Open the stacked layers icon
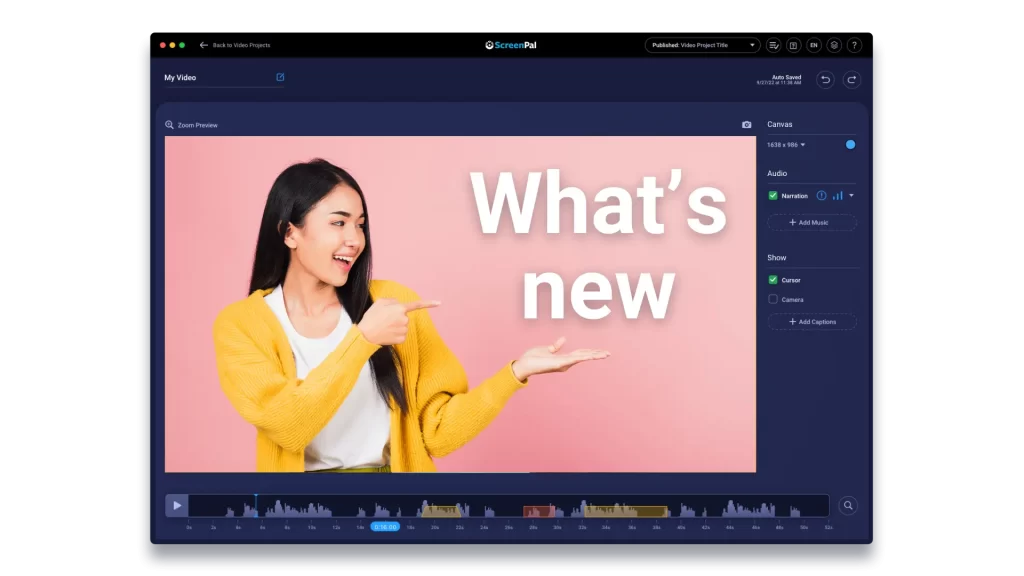This screenshot has width=1024, height=576. click(834, 45)
